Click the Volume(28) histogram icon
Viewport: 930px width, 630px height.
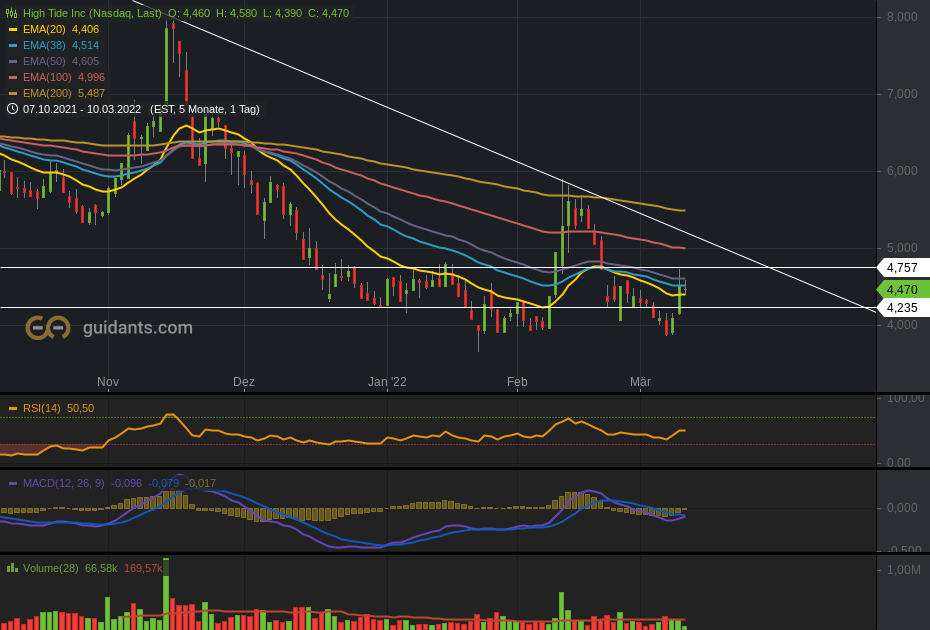coord(13,569)
